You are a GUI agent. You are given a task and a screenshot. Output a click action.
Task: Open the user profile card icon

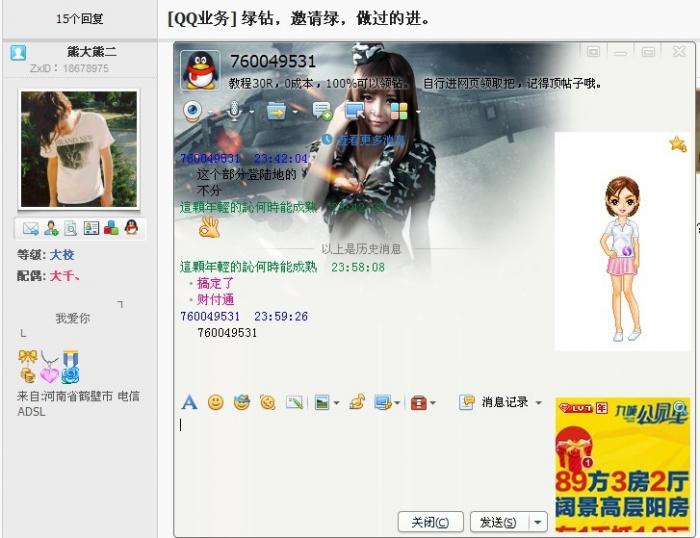[x=91, y=229]
